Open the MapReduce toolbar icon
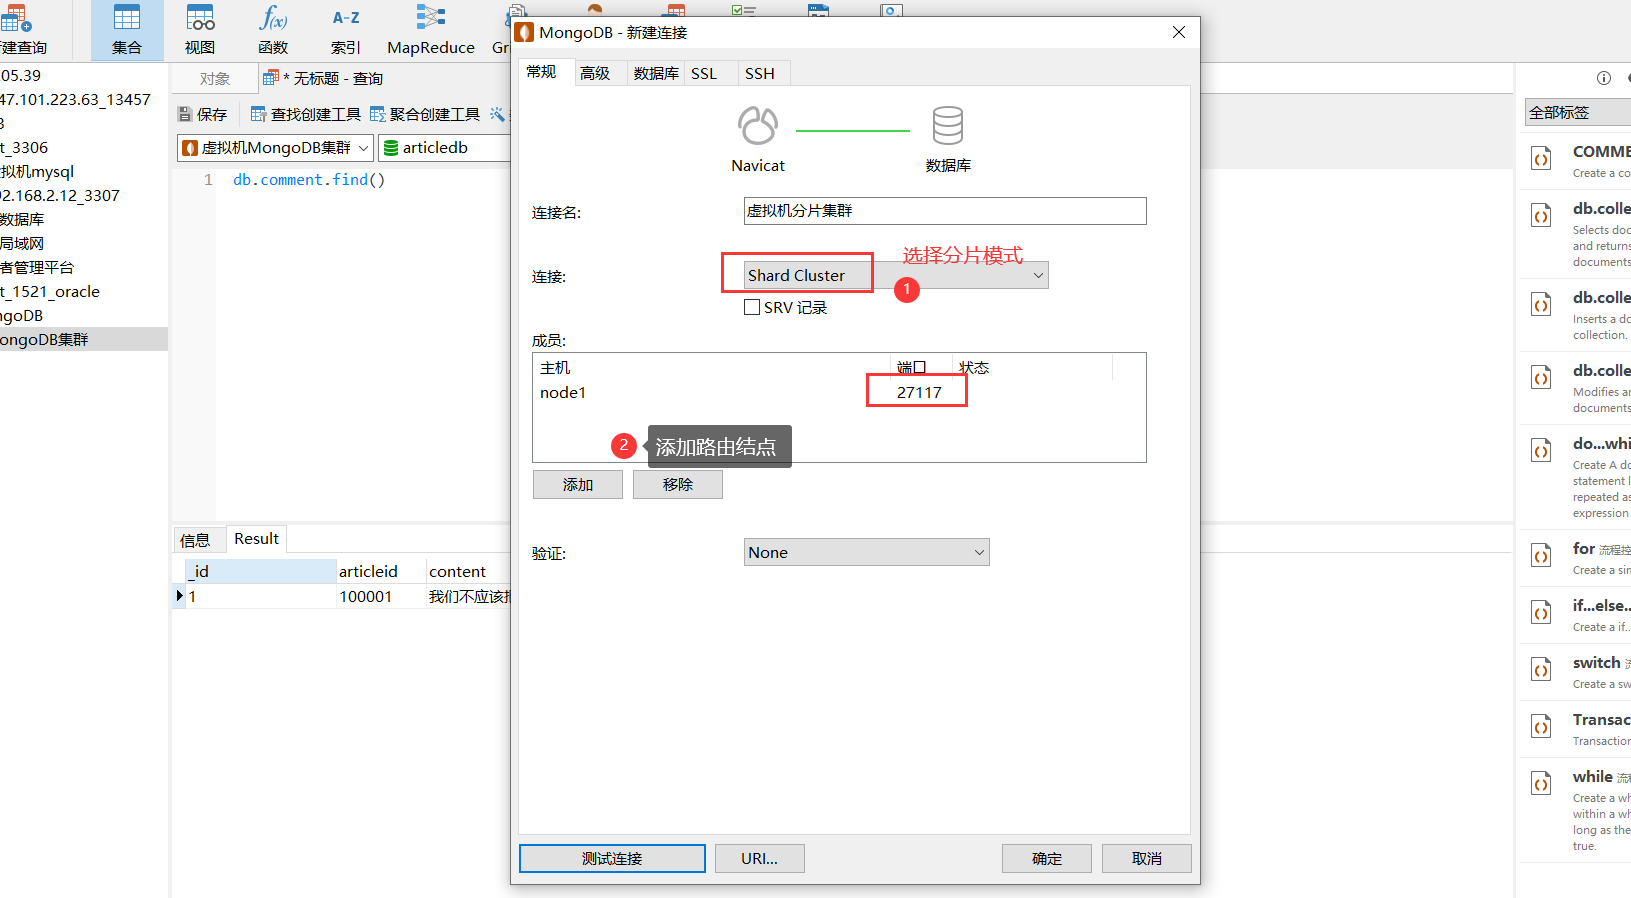 431,30
